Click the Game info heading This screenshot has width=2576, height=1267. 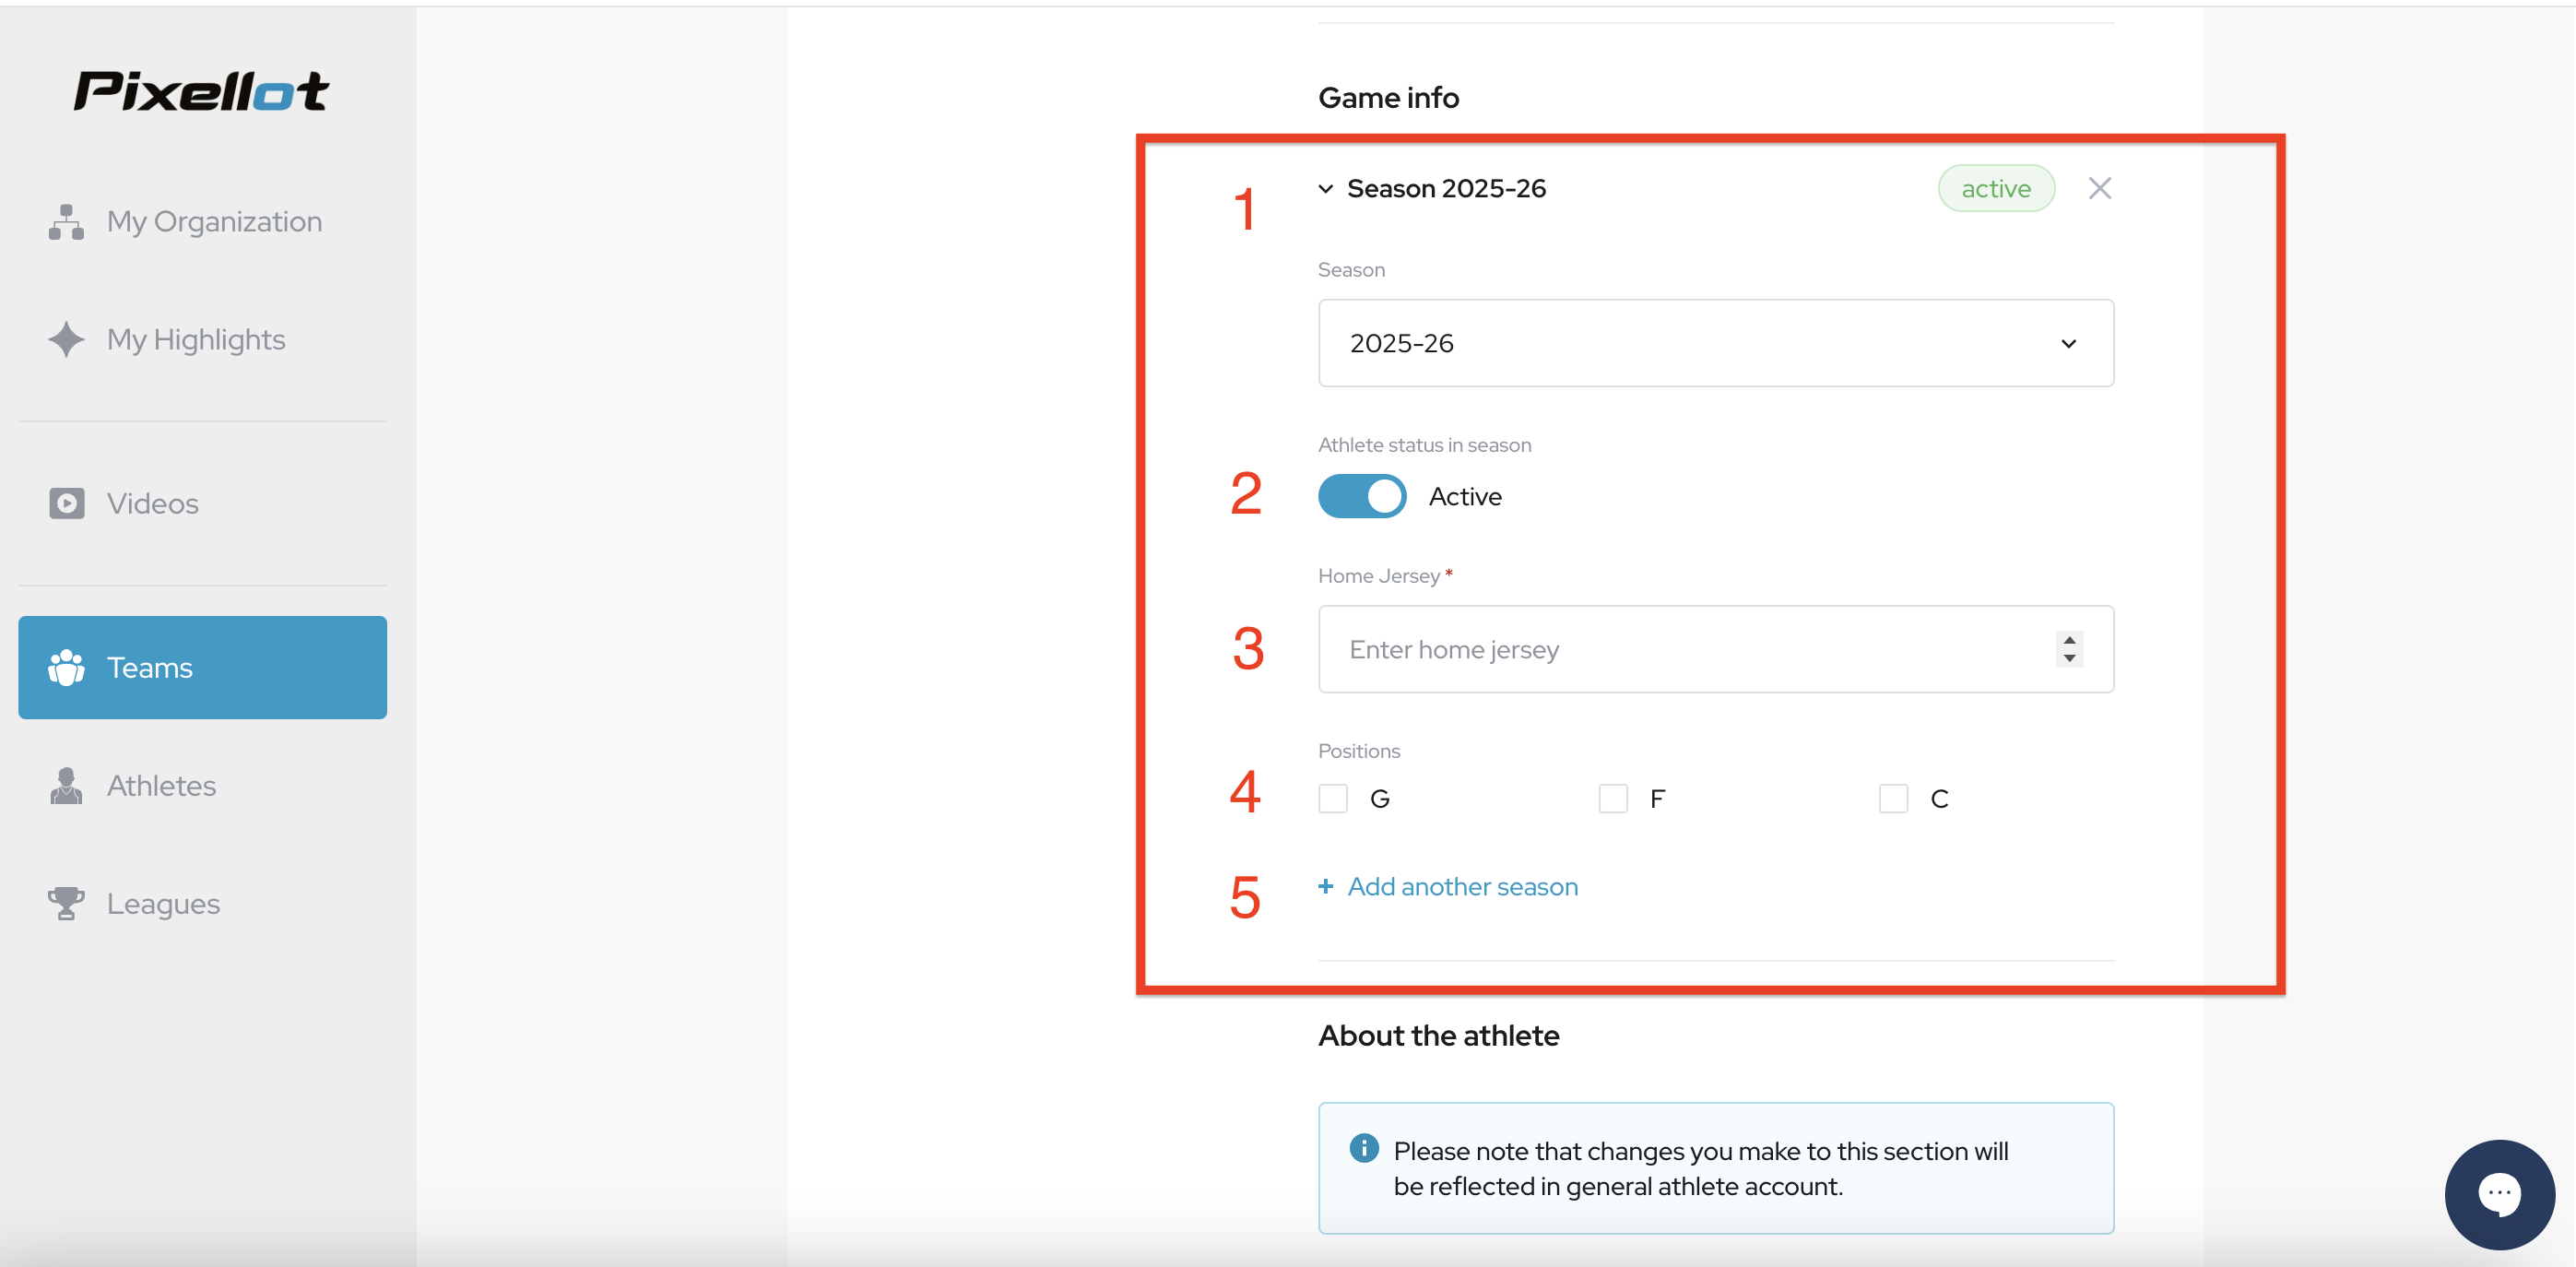click(1388, 98)
